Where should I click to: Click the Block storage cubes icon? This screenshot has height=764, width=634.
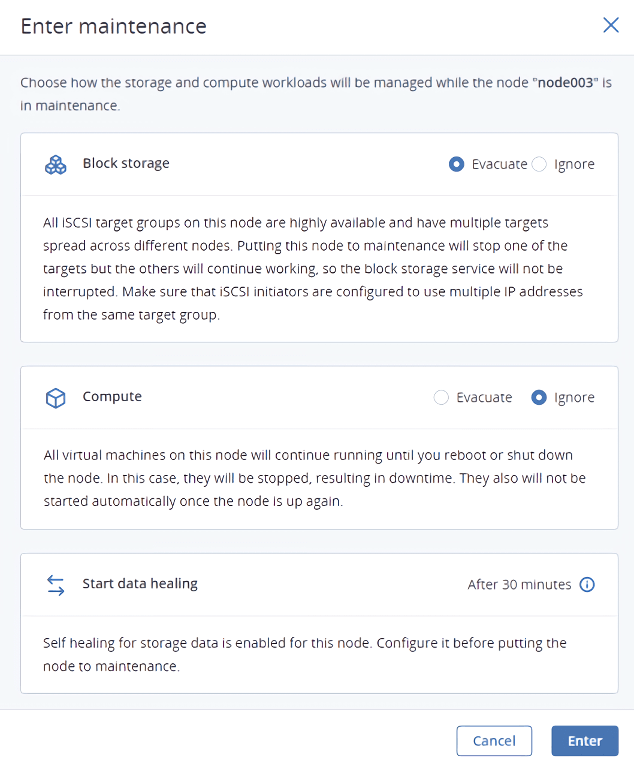56,164
